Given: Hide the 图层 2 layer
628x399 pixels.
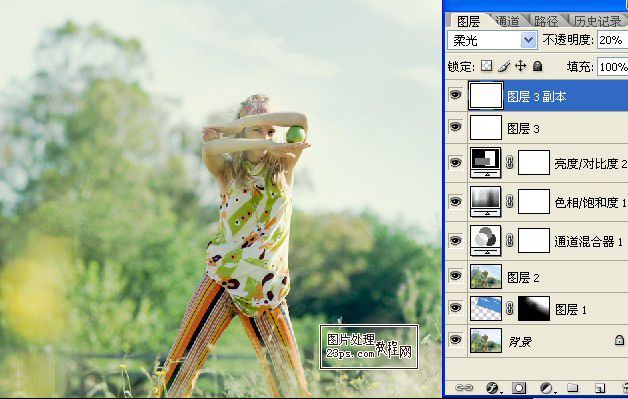Looking at the screenshot, I should pos(456,276).
